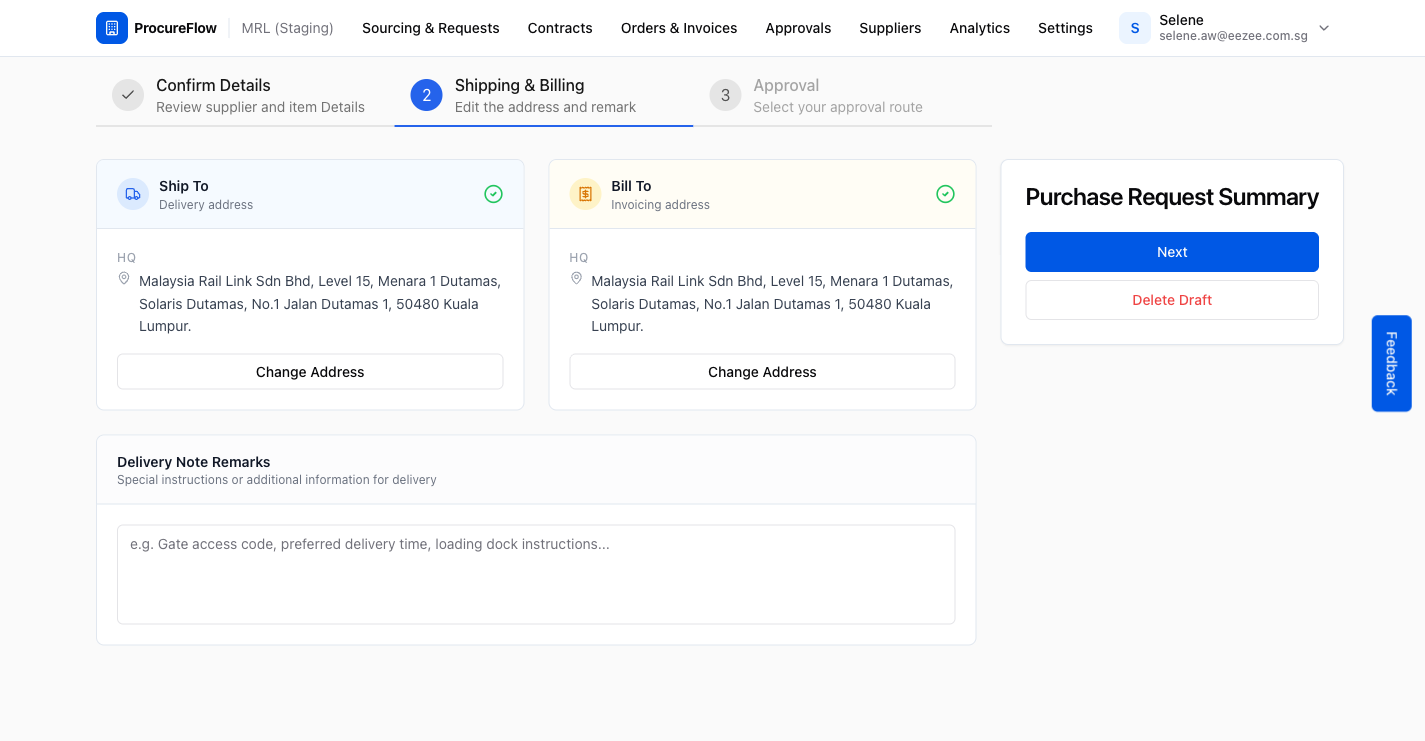Viewport: 1425px width, 741px height.
Task: Click the MRL (Staging) environment label
Action: [288, 28]
